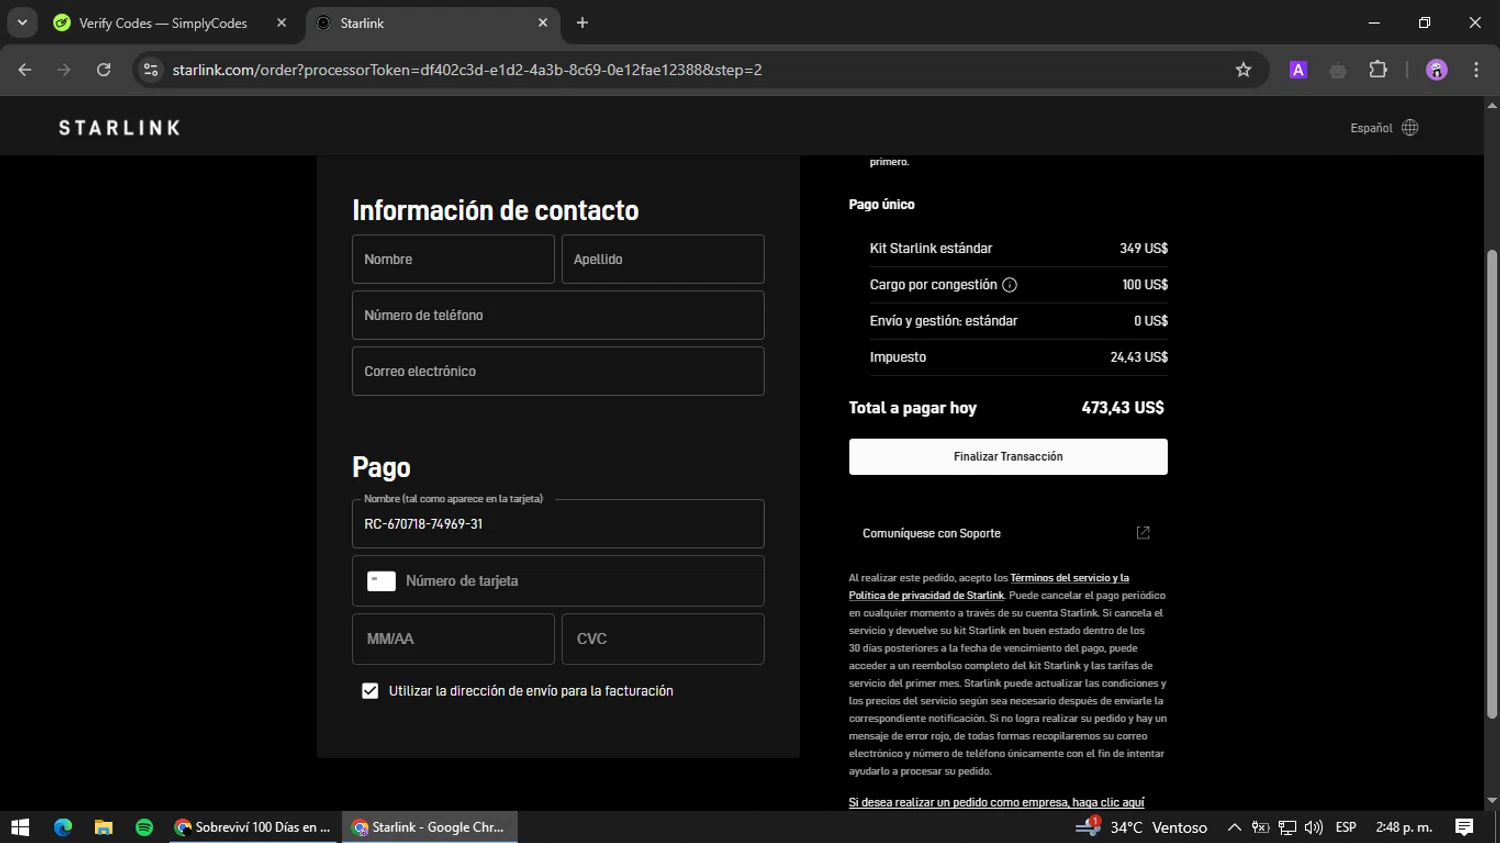Switch to Starlink - Google Chrome taskbar item

430,827
